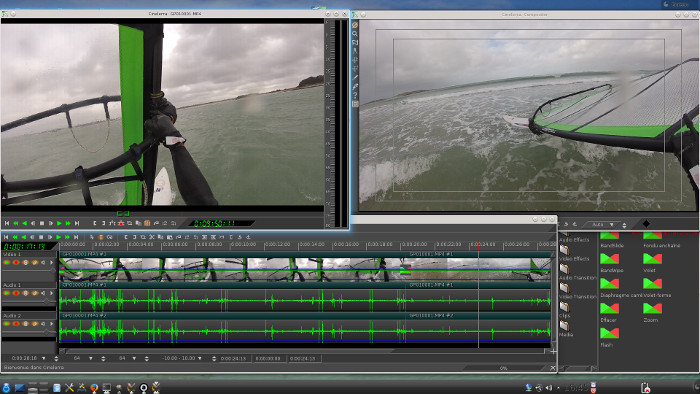Expand the Video 1 track

tap(52, 262)
